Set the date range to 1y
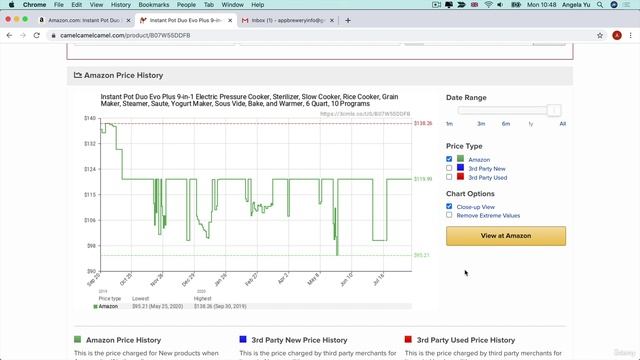Screen dimensions: 640x360 (531, 124)
